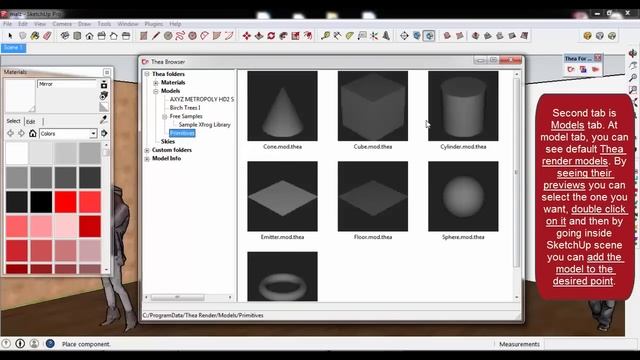Select the Push/Pull tool
The width and height of the screenshot is (640, 360).
click(x=259, y=36)
